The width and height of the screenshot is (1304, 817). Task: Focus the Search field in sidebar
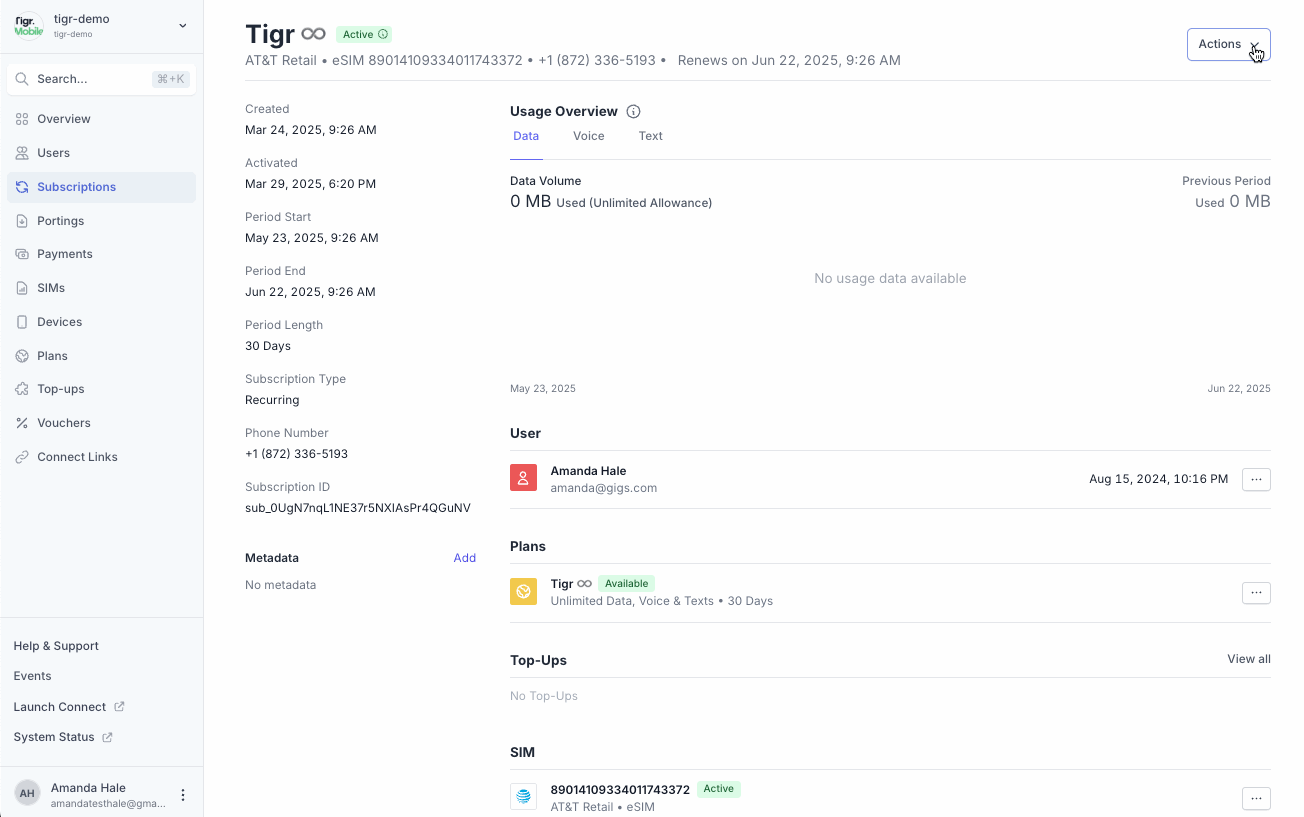coord(101,79)
